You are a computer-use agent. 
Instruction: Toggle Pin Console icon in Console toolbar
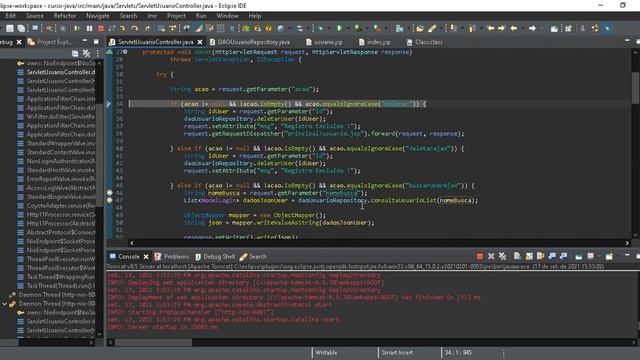pos(579,256)
